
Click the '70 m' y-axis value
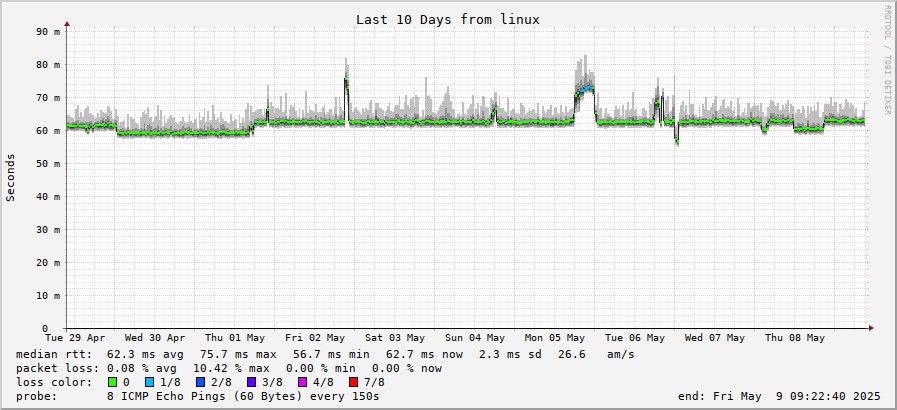pos(49,98)
